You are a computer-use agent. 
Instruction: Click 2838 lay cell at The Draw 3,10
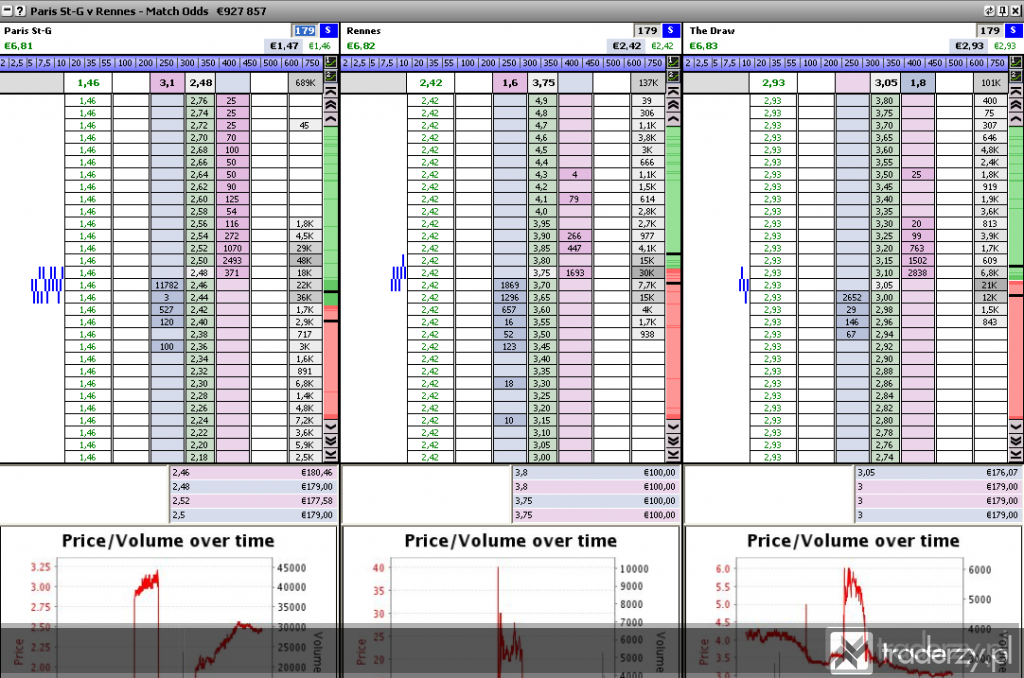click(x=918, y=272)
